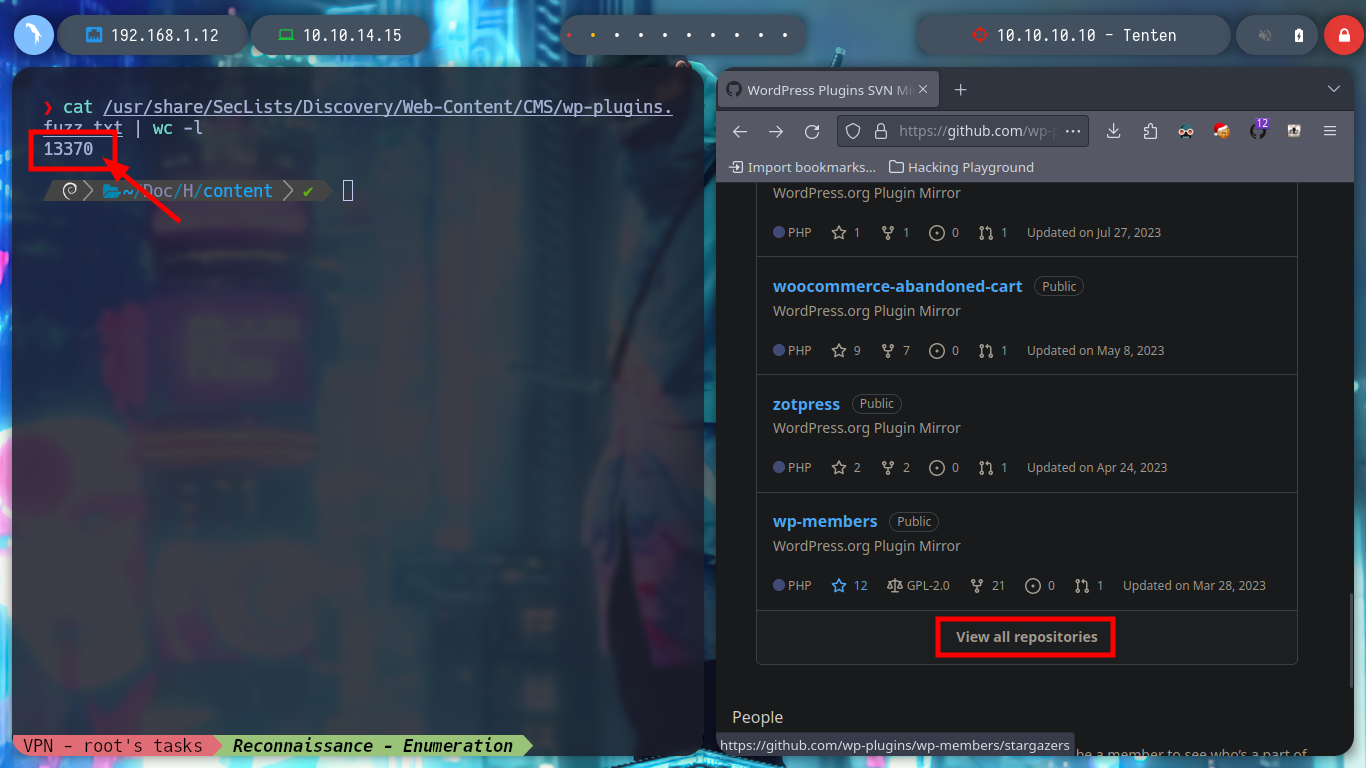Click Import bookmarks in bookmarks bar
This screenshot has height=768, width=1366.
tap(802, 167)
